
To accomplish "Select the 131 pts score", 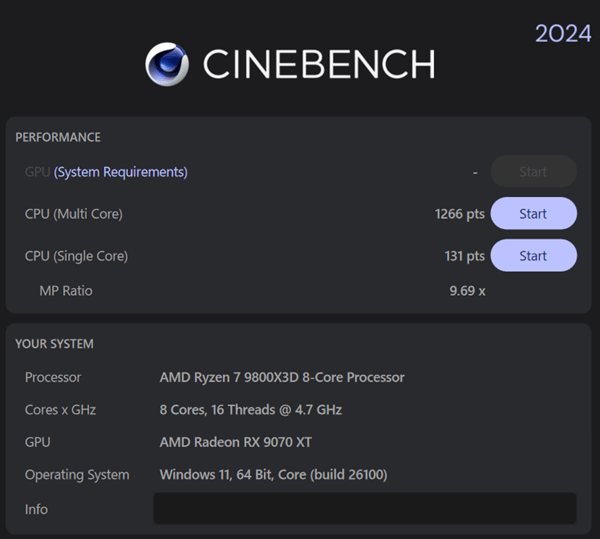I will pos(465,256).
